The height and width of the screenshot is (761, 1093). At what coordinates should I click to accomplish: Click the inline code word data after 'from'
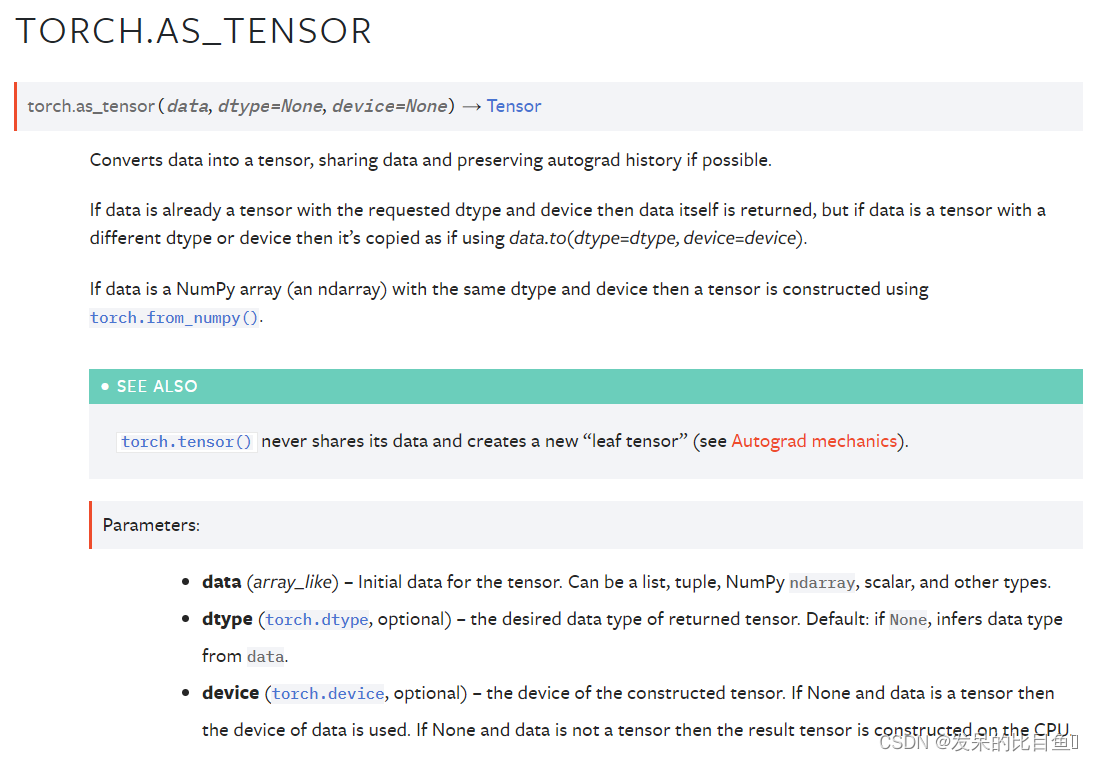pyautogui.click(x=266, y=656)
